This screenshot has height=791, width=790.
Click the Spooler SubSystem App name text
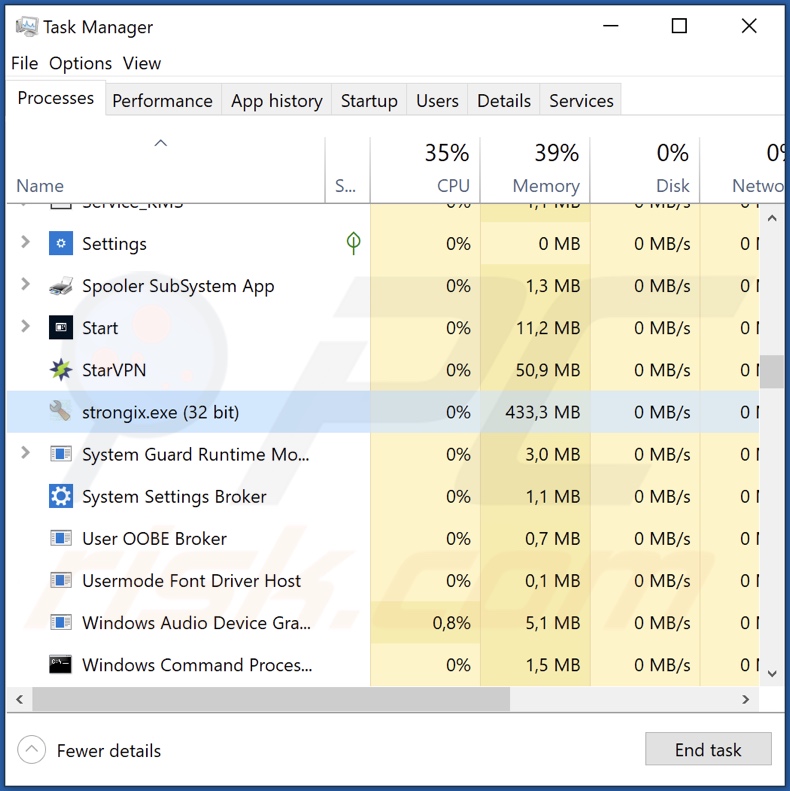click(x=178, y=287)
